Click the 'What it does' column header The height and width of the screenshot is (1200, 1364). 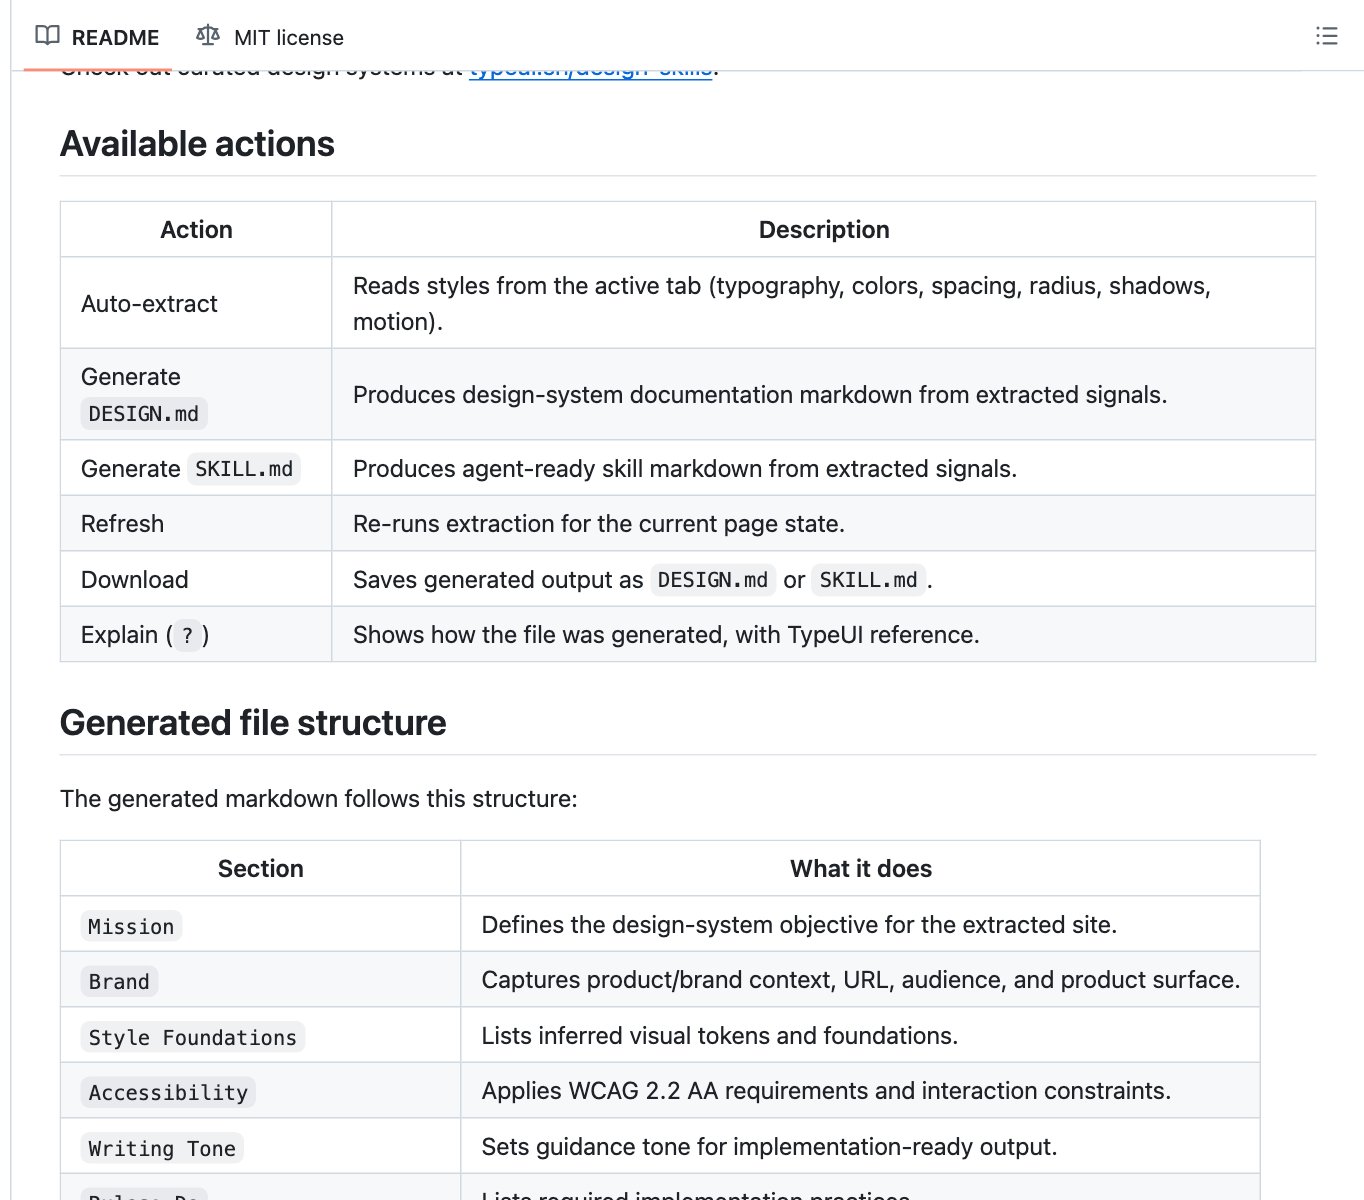(x=860, y=869)
